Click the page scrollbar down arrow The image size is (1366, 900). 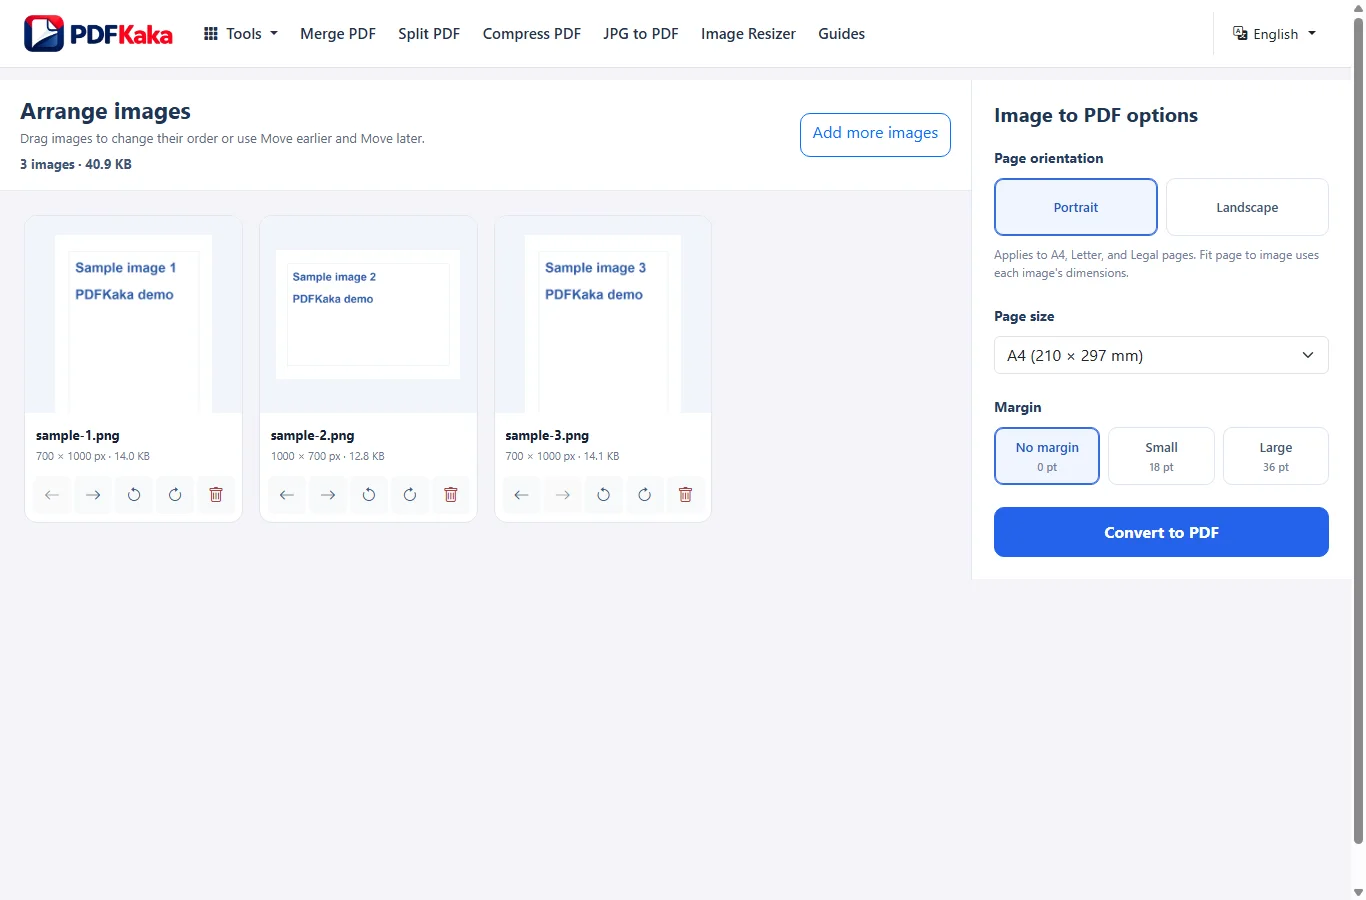[x=1358, y=892]
